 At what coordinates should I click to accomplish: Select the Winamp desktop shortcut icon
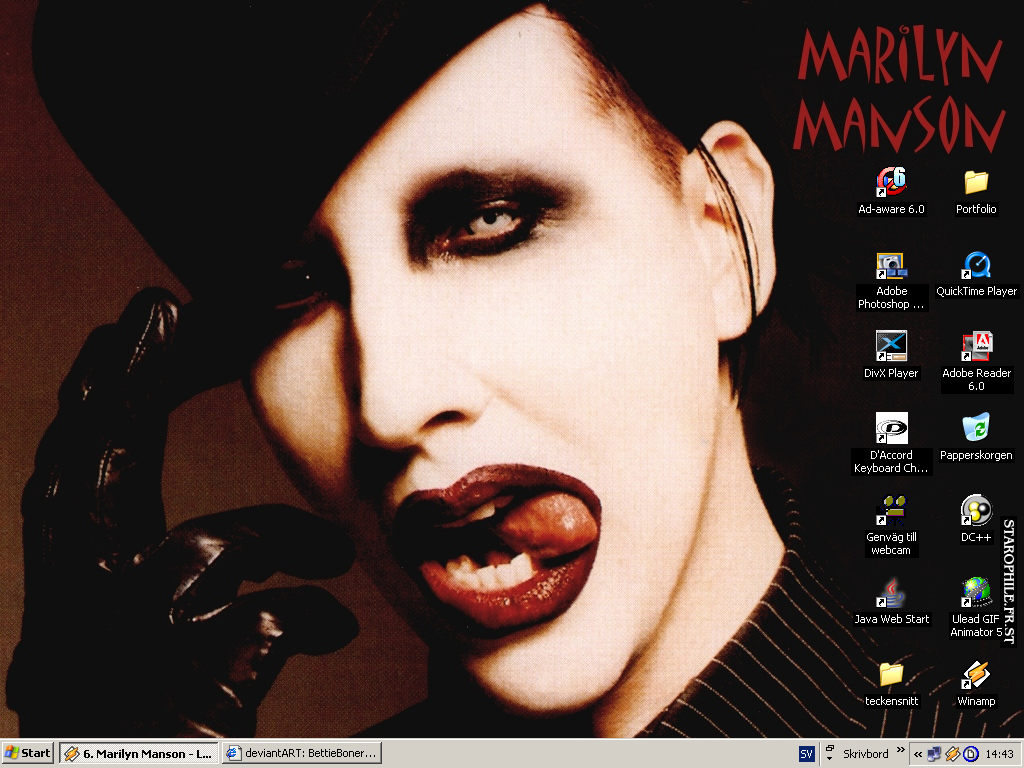tap(976, 675)
